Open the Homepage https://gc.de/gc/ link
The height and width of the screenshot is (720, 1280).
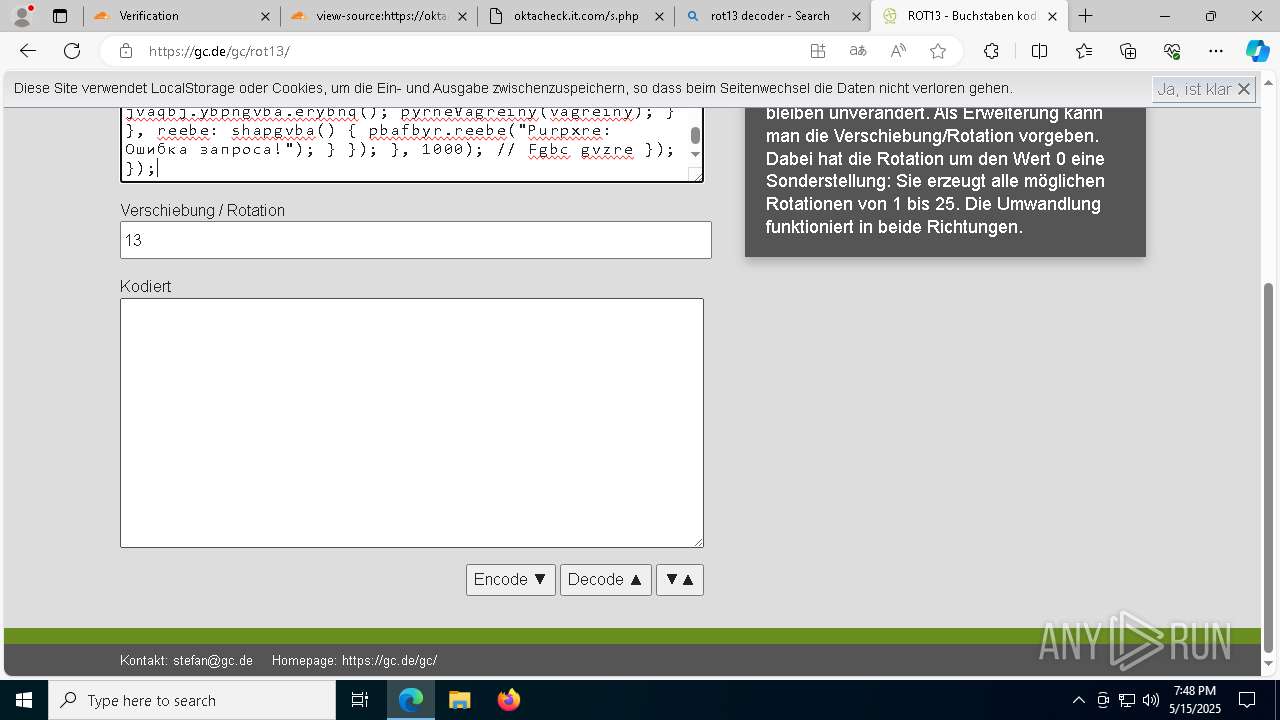[x=390, y=661]
